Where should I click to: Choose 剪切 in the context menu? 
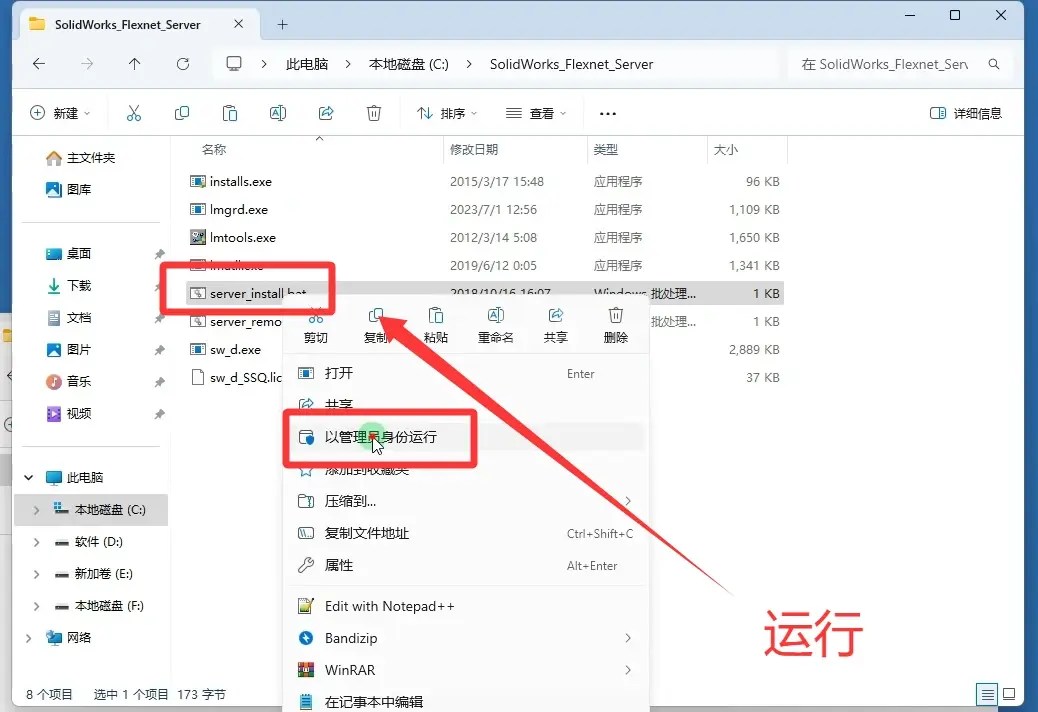click(x=316, y=325)
